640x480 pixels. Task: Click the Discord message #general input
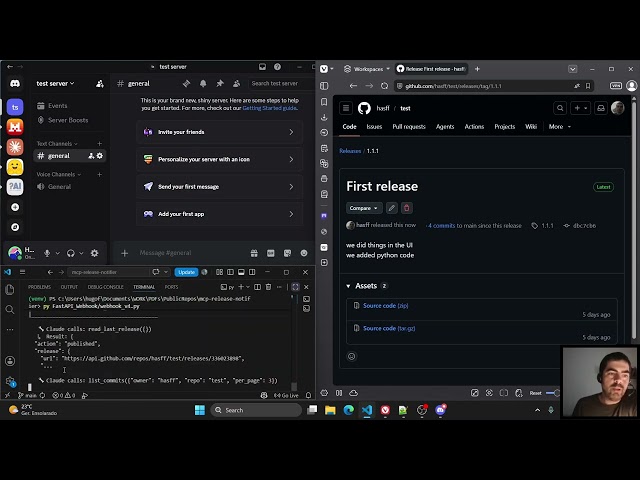192,253
